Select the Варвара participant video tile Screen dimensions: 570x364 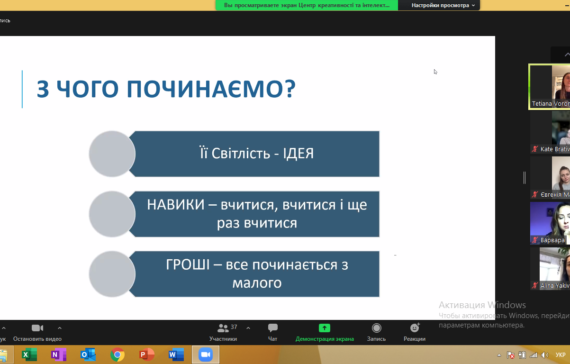[550, 223]
